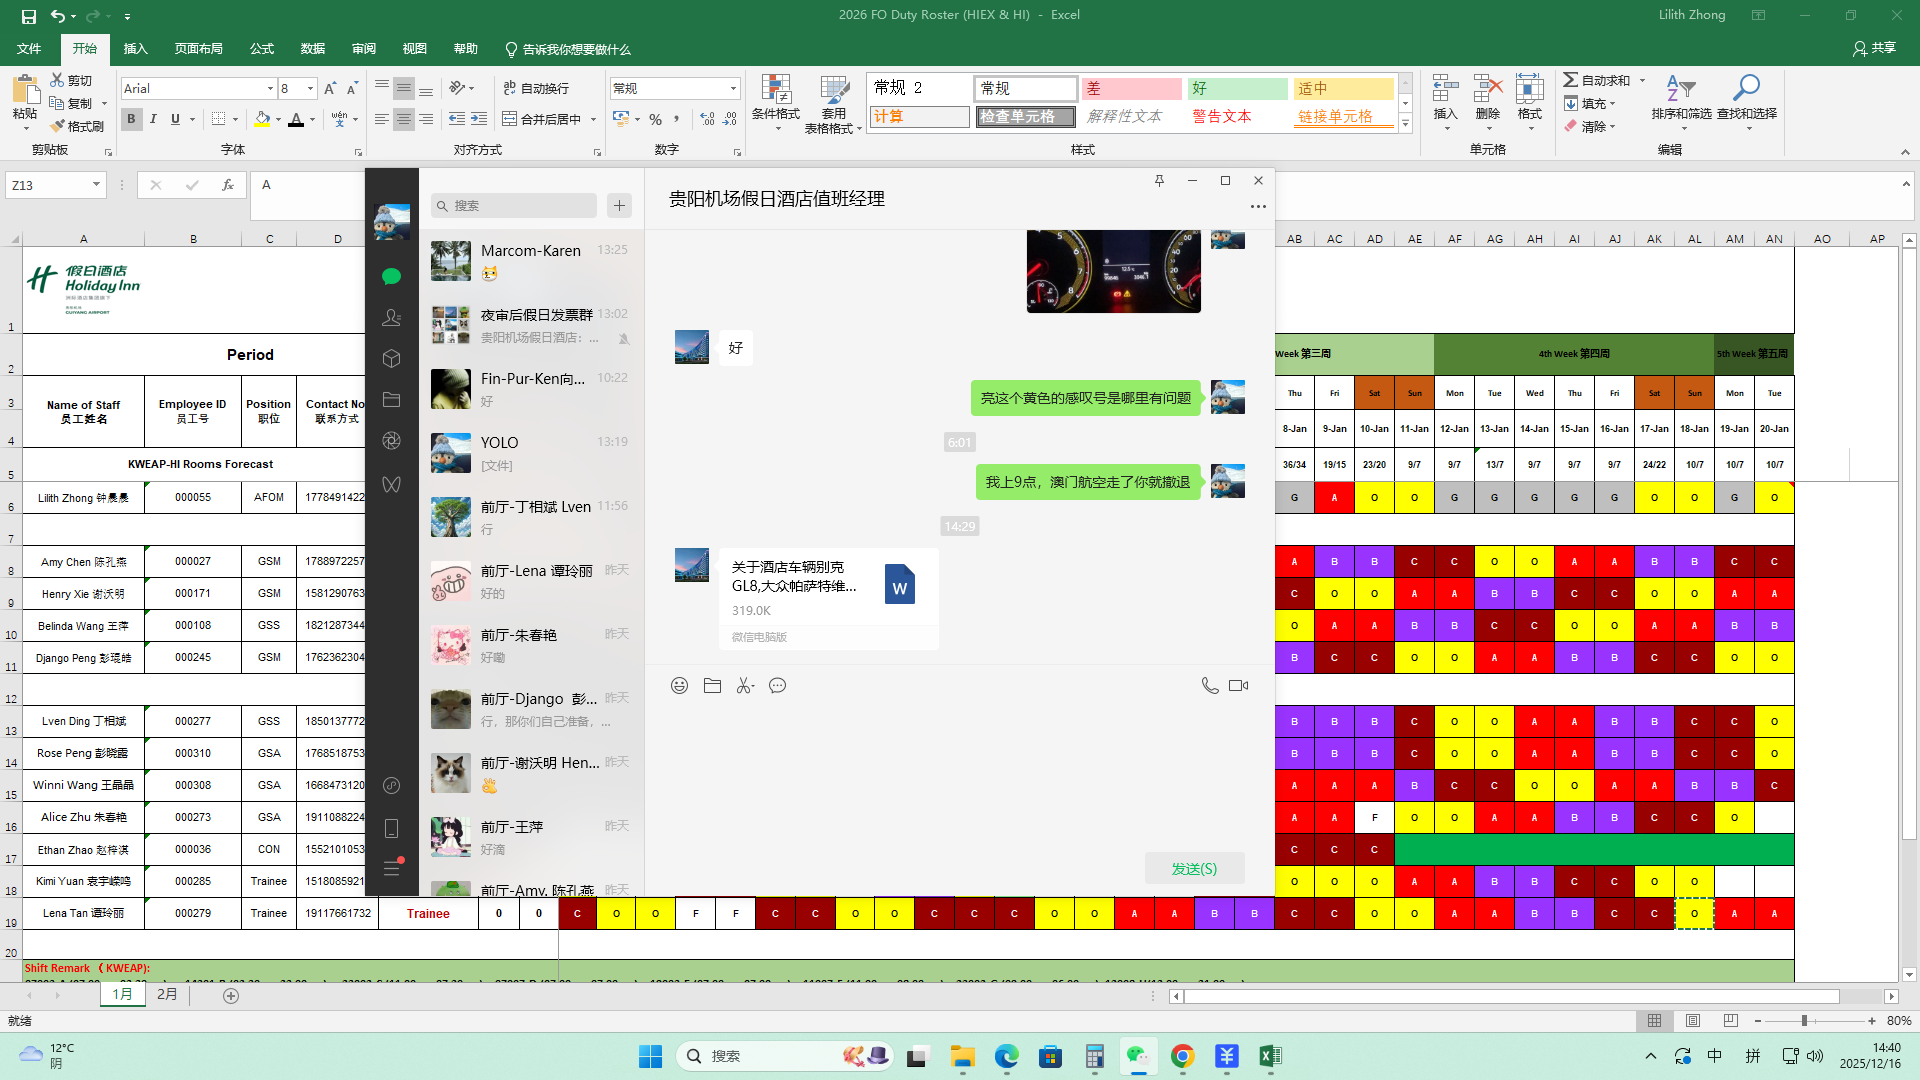1920x1080 pixels.
Task: Expand the Arial font name dropdown
Action: [x=270, y=89]
